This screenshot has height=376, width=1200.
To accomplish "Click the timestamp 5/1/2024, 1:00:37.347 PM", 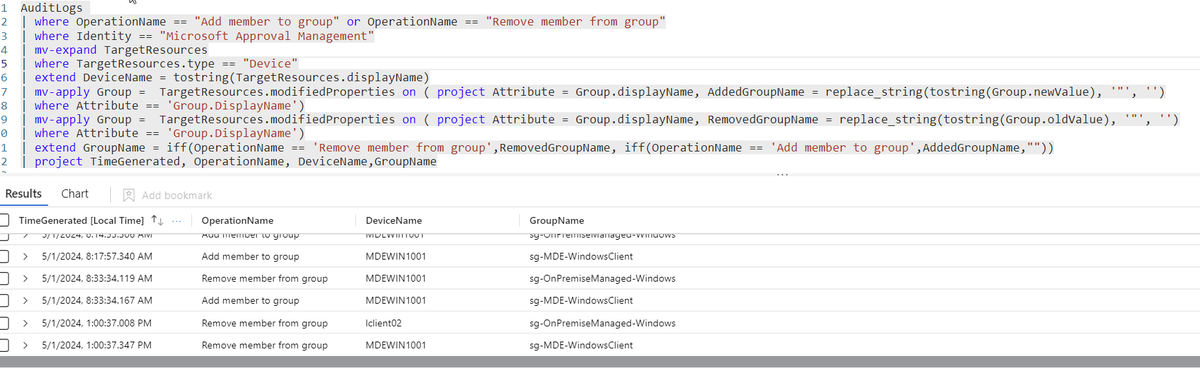I will pyautogui.click(x=97, y=346).
